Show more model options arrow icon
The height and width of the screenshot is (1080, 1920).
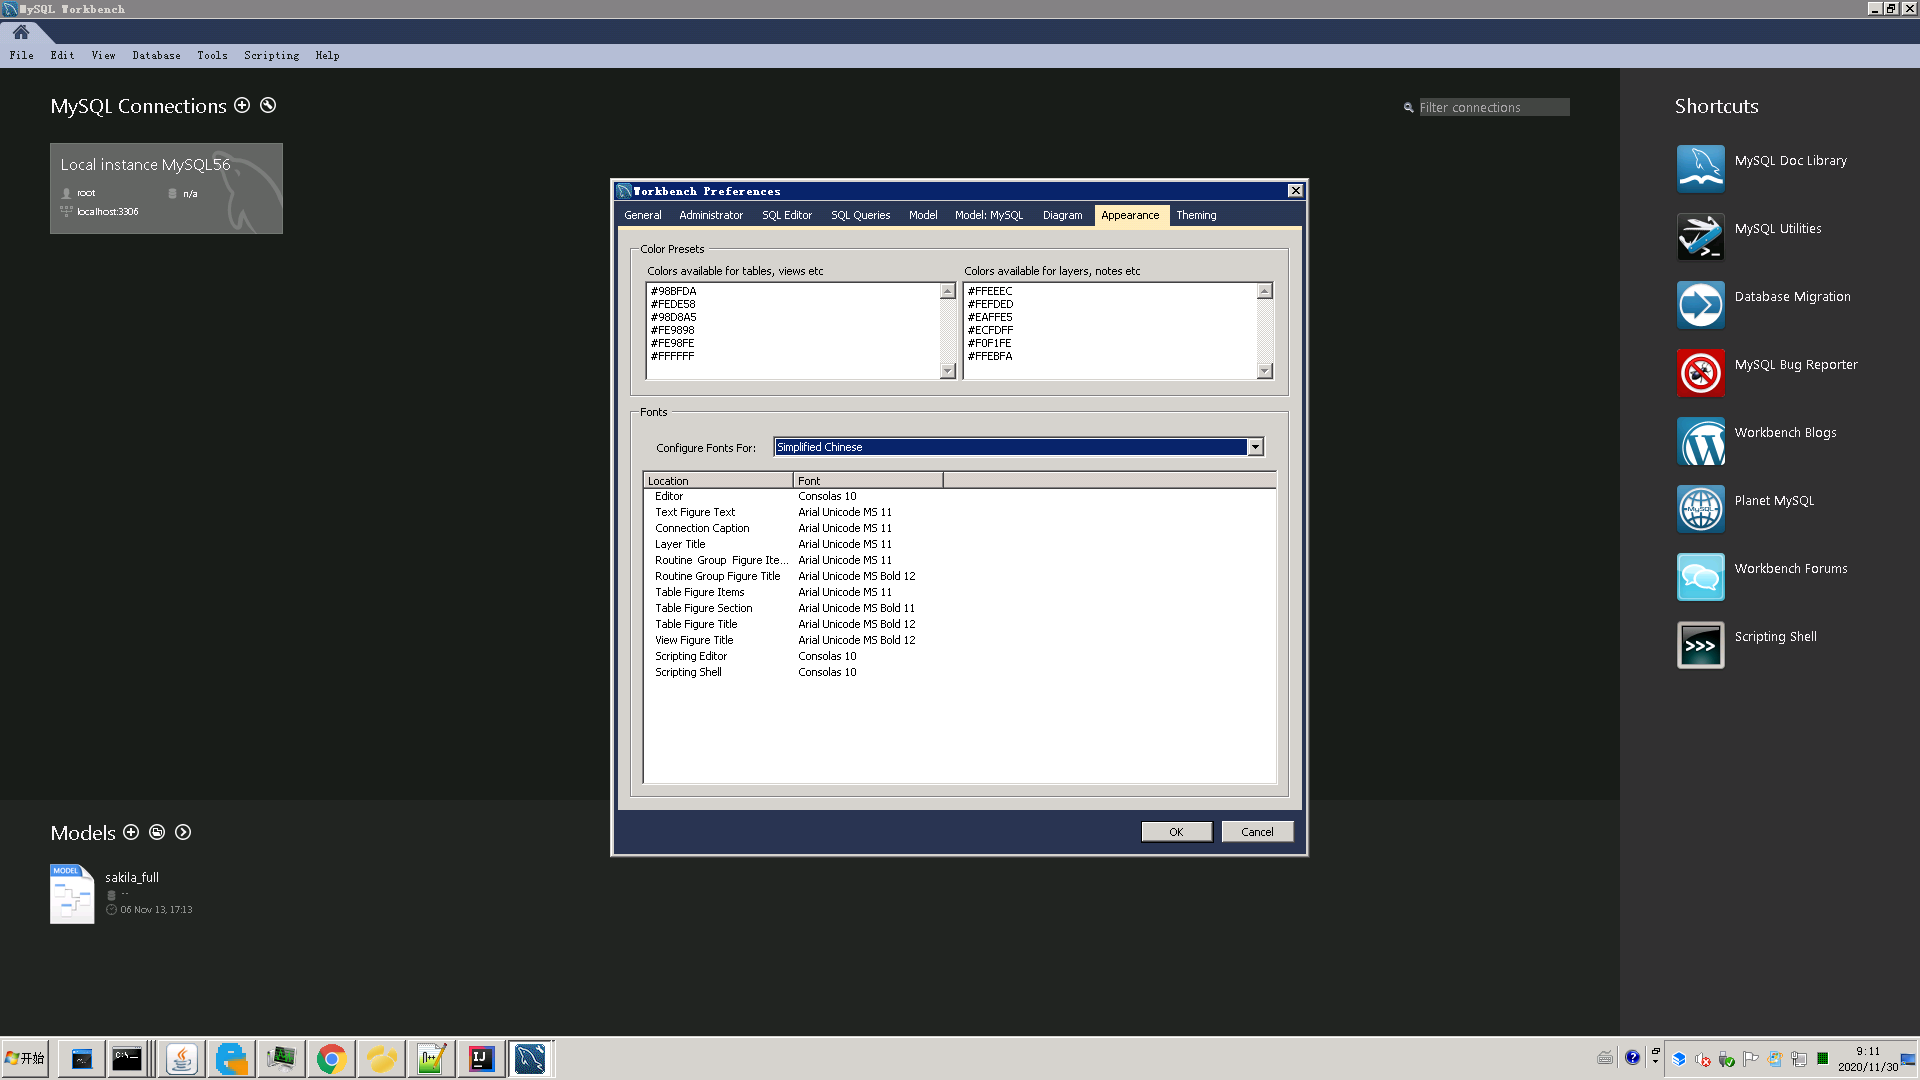point(183,832)
